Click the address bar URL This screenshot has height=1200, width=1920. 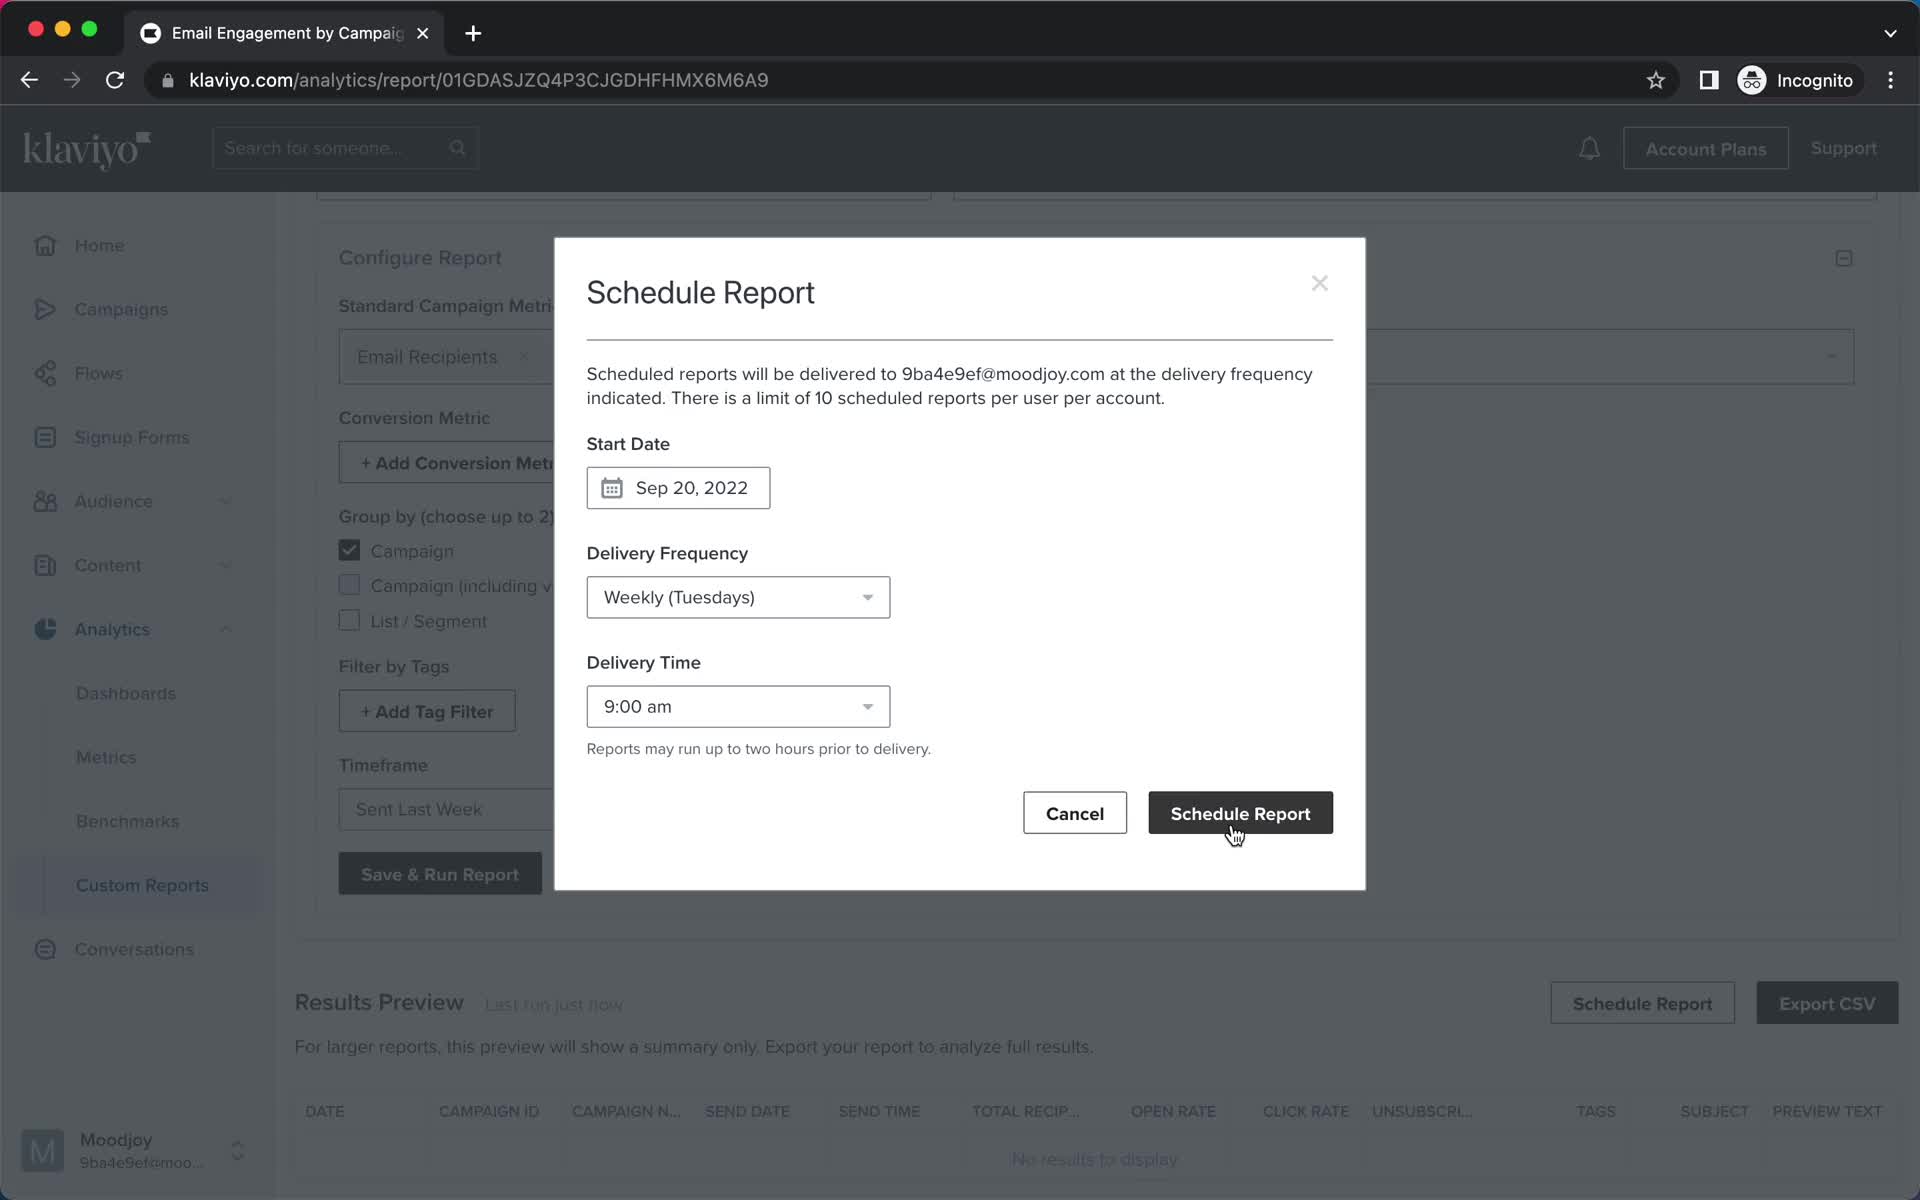[x=479, y=80]
